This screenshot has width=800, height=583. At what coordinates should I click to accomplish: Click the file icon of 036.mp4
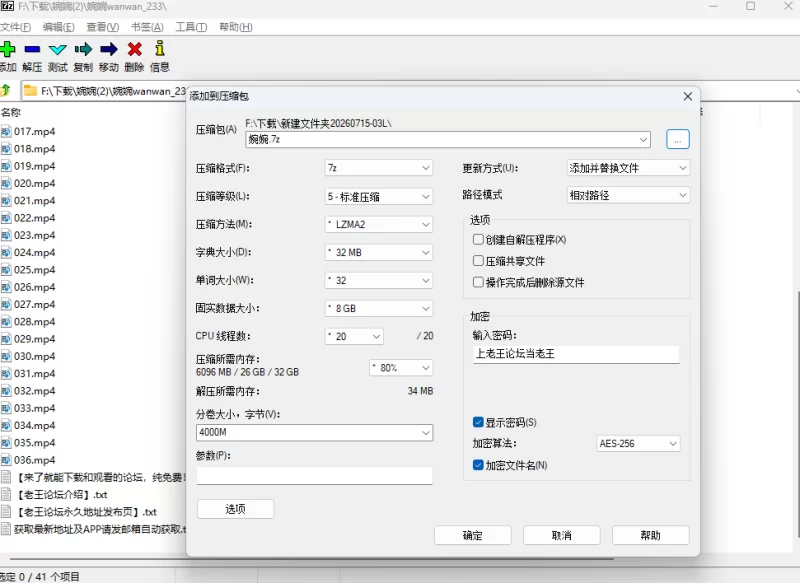(6, 460)
